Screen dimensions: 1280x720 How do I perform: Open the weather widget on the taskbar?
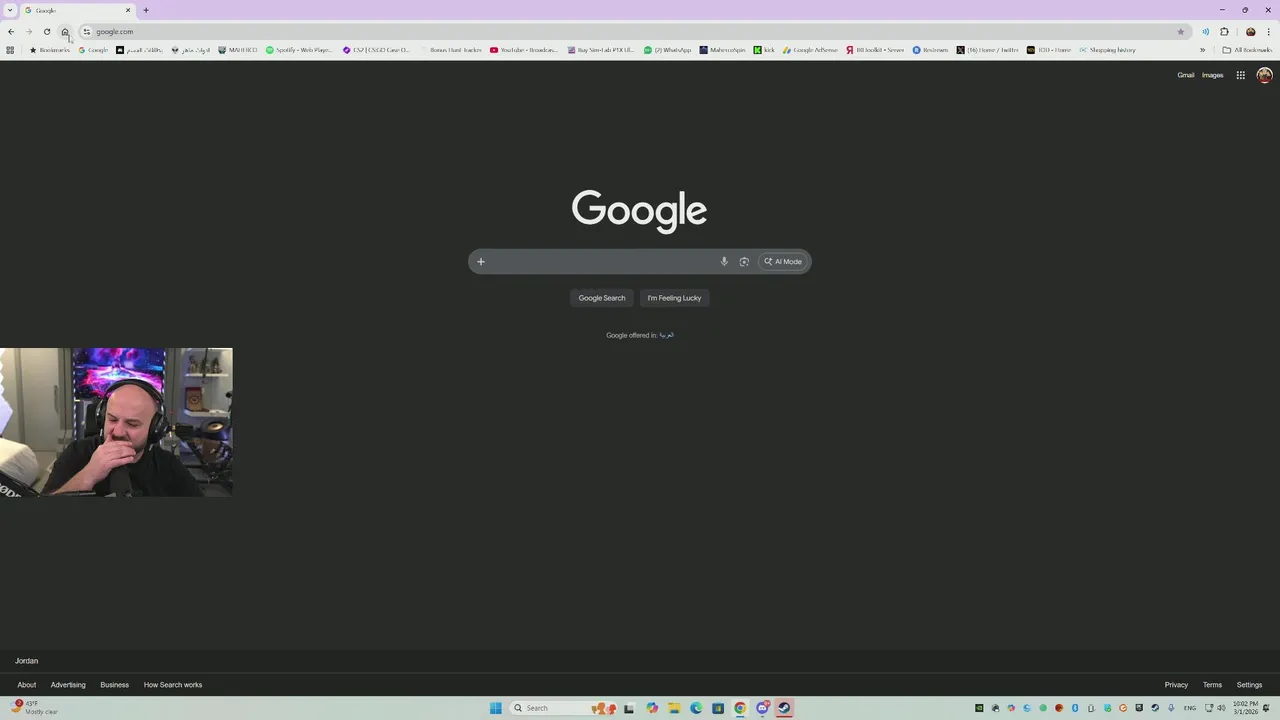tap(35, 708)
